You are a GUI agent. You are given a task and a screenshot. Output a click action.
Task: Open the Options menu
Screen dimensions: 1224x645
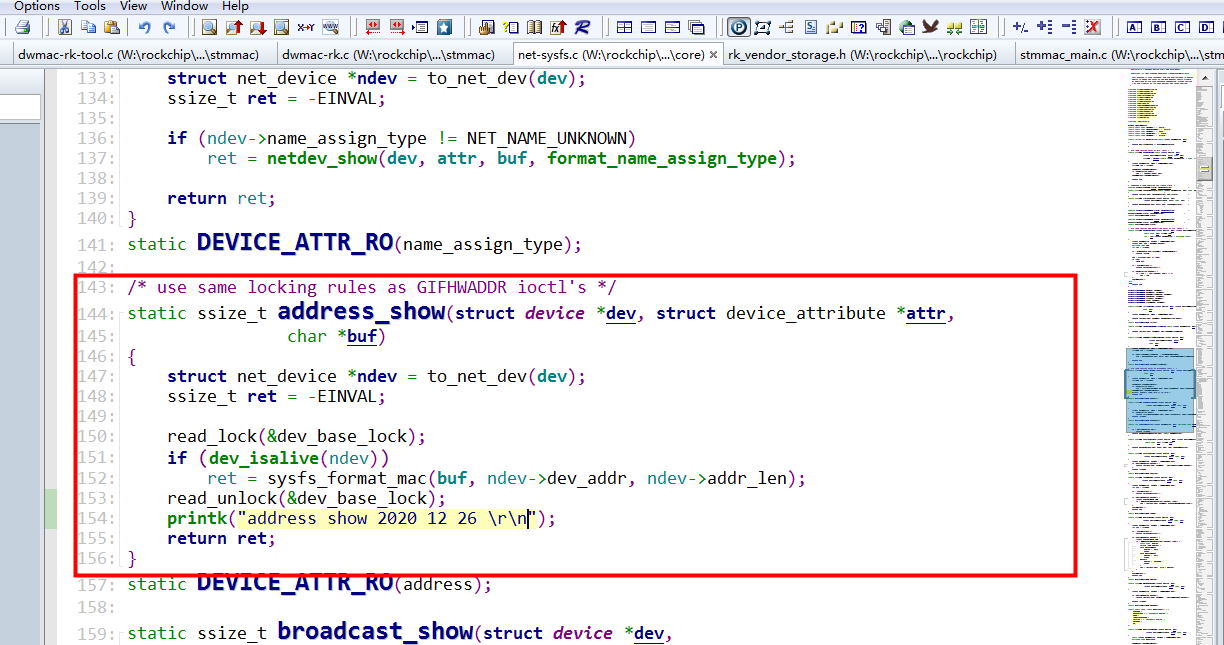click(37, 6)
